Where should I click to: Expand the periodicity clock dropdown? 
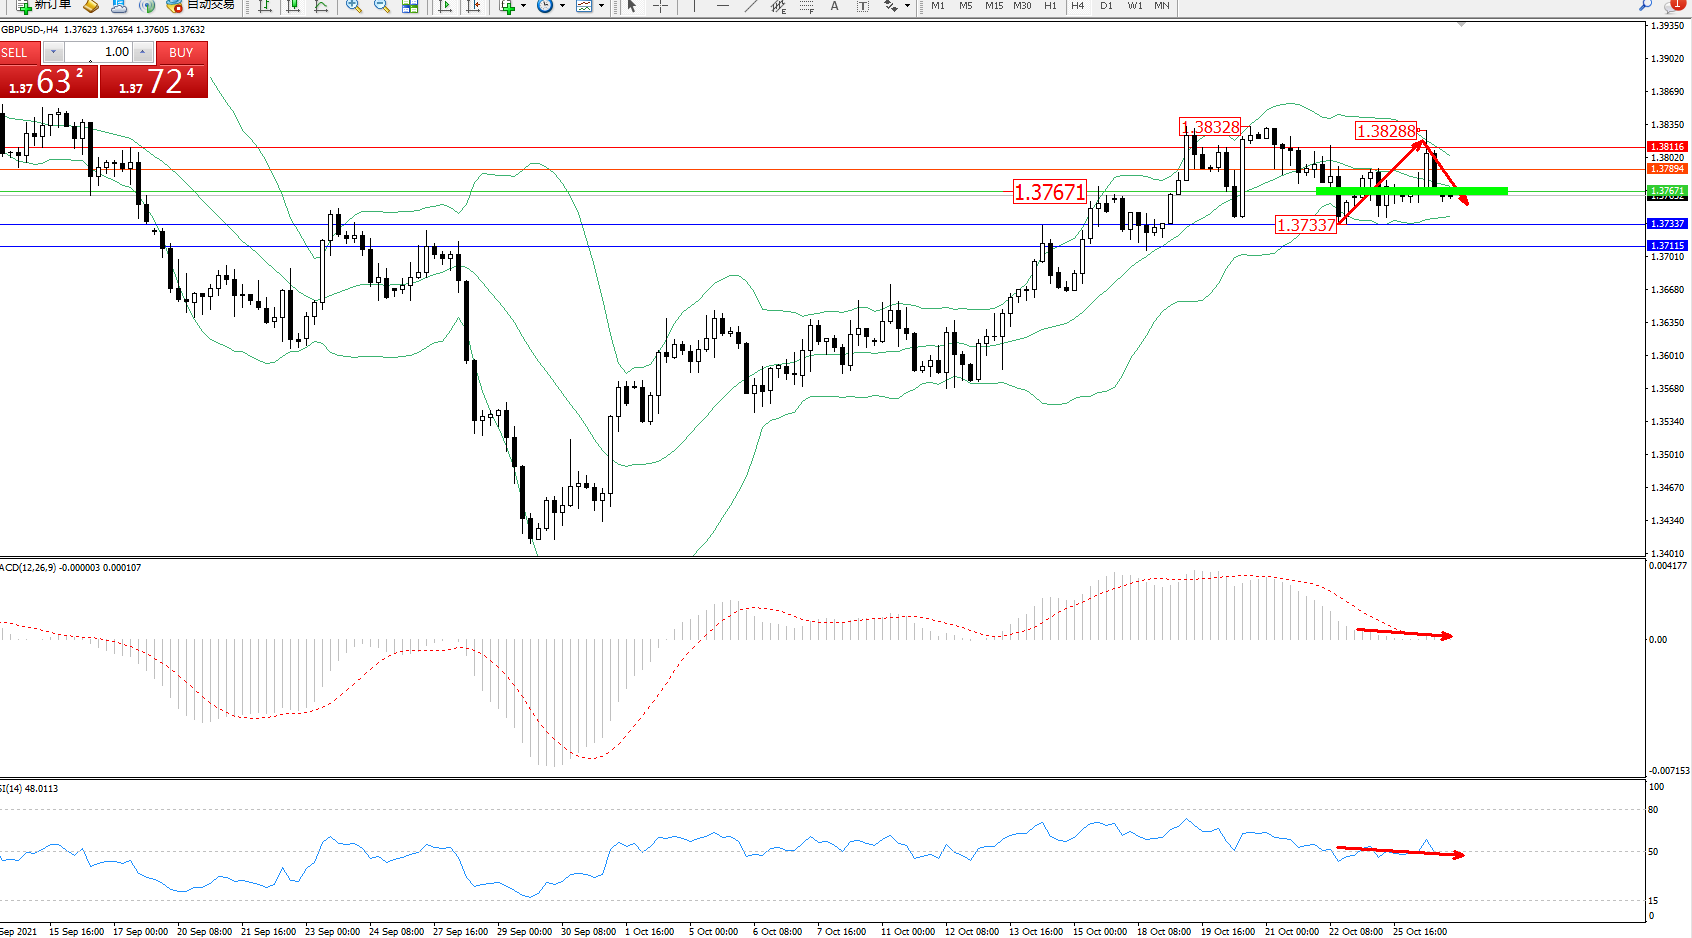(562, 6)
